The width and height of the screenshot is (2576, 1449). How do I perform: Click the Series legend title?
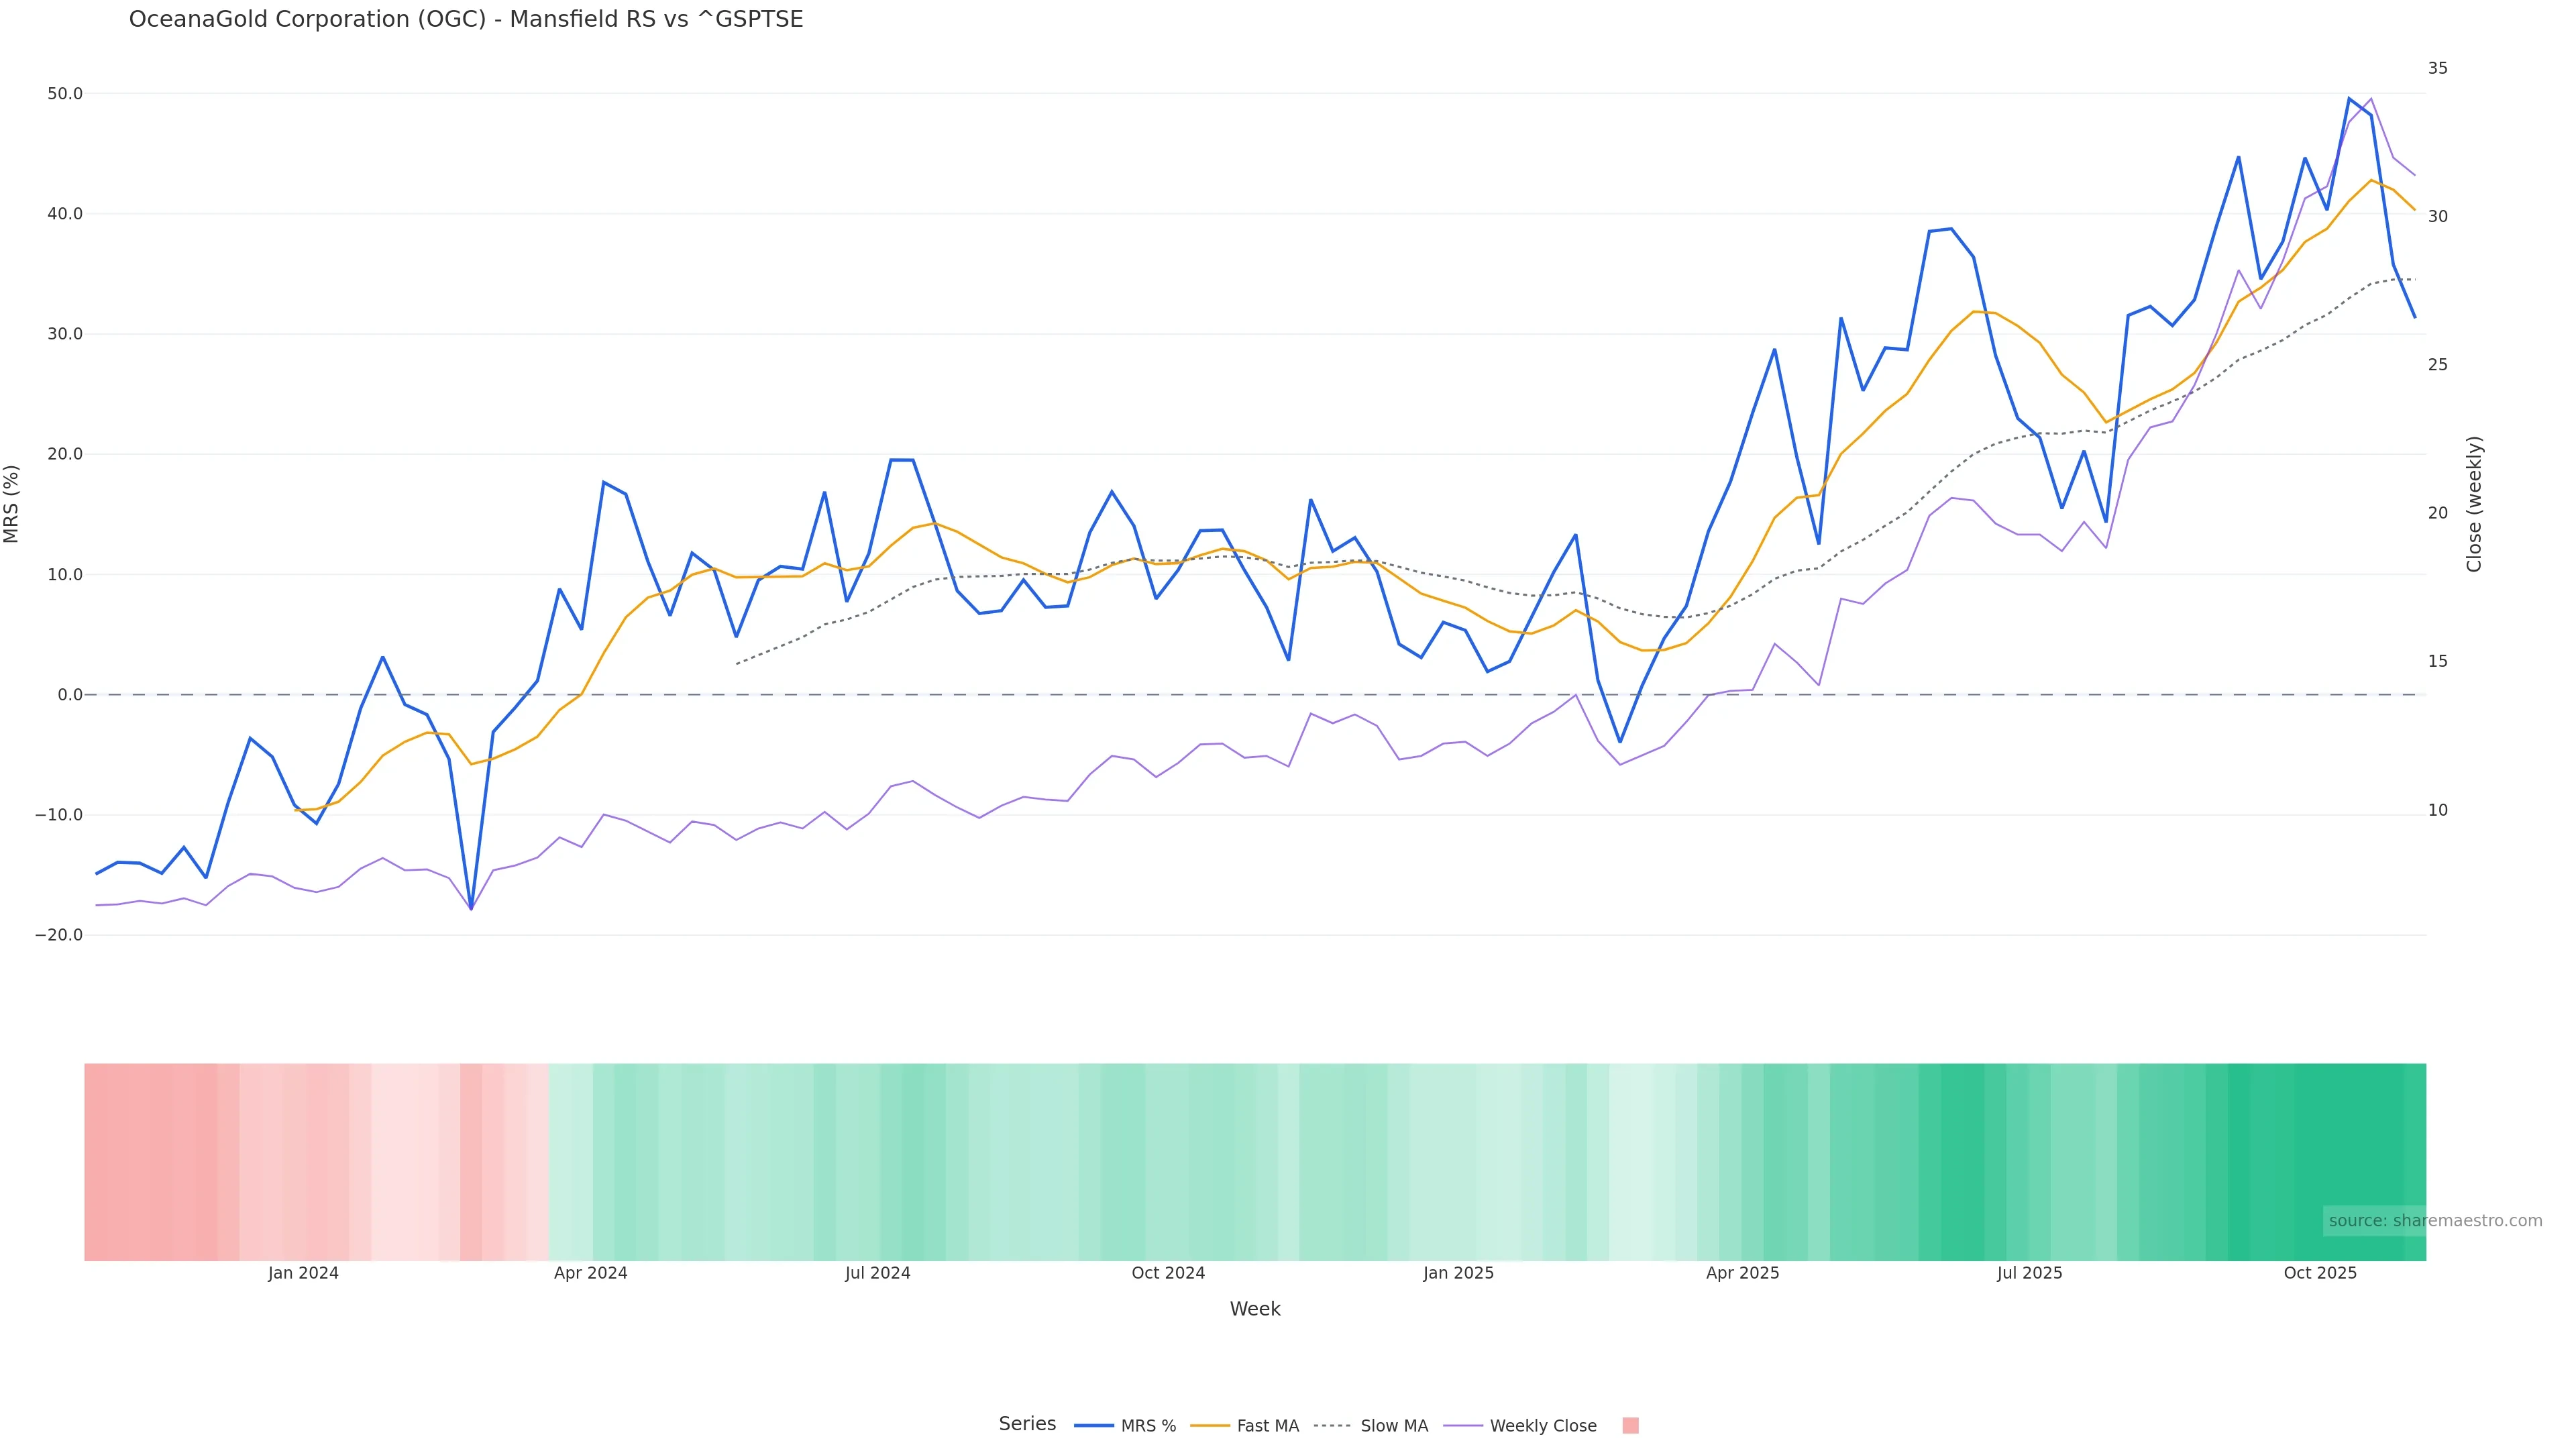pyautogui.click(x=1027, y=1424)
